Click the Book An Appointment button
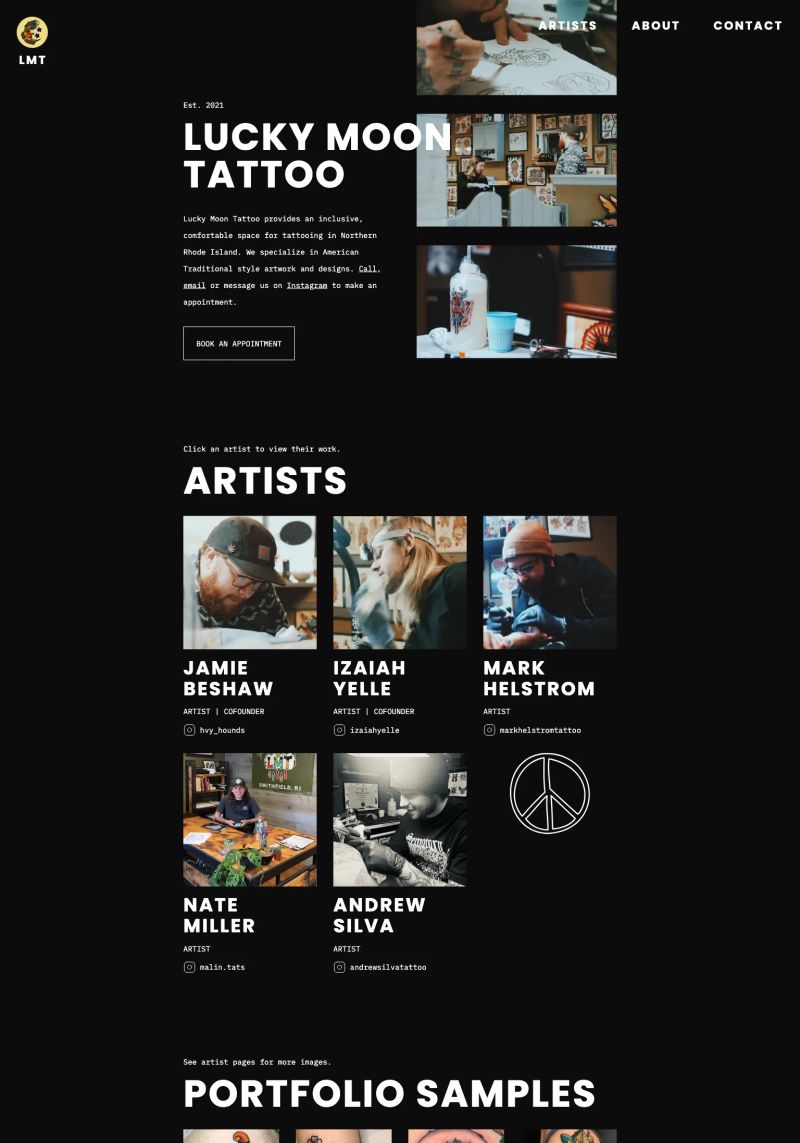Viewport: 800px width, 1143px height. point(238,343)
